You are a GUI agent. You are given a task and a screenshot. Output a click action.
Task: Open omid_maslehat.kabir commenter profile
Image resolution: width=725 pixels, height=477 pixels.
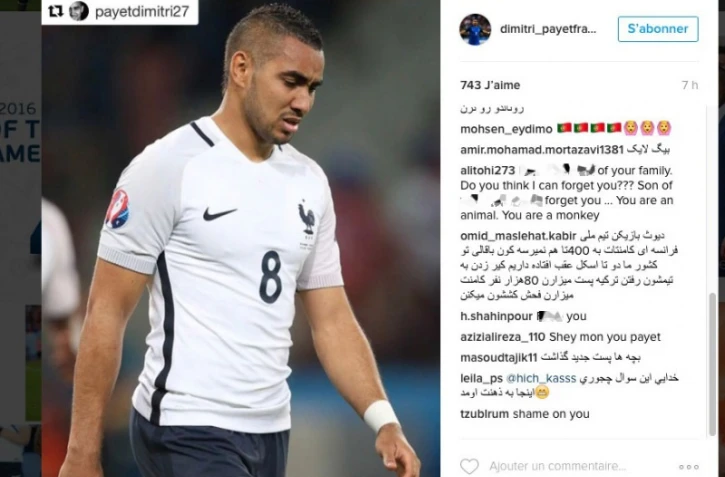(x=518, y=236)
